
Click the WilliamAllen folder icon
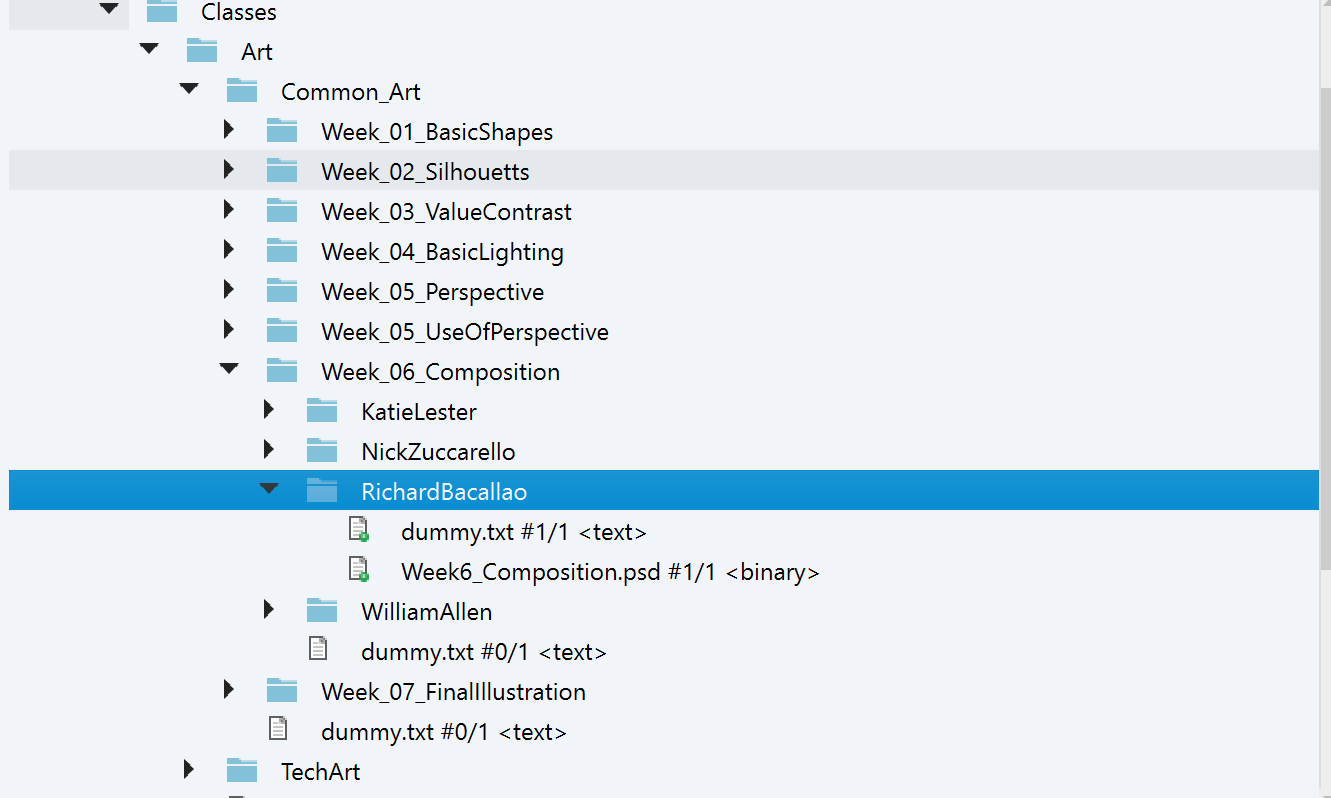tap(322, 611)
